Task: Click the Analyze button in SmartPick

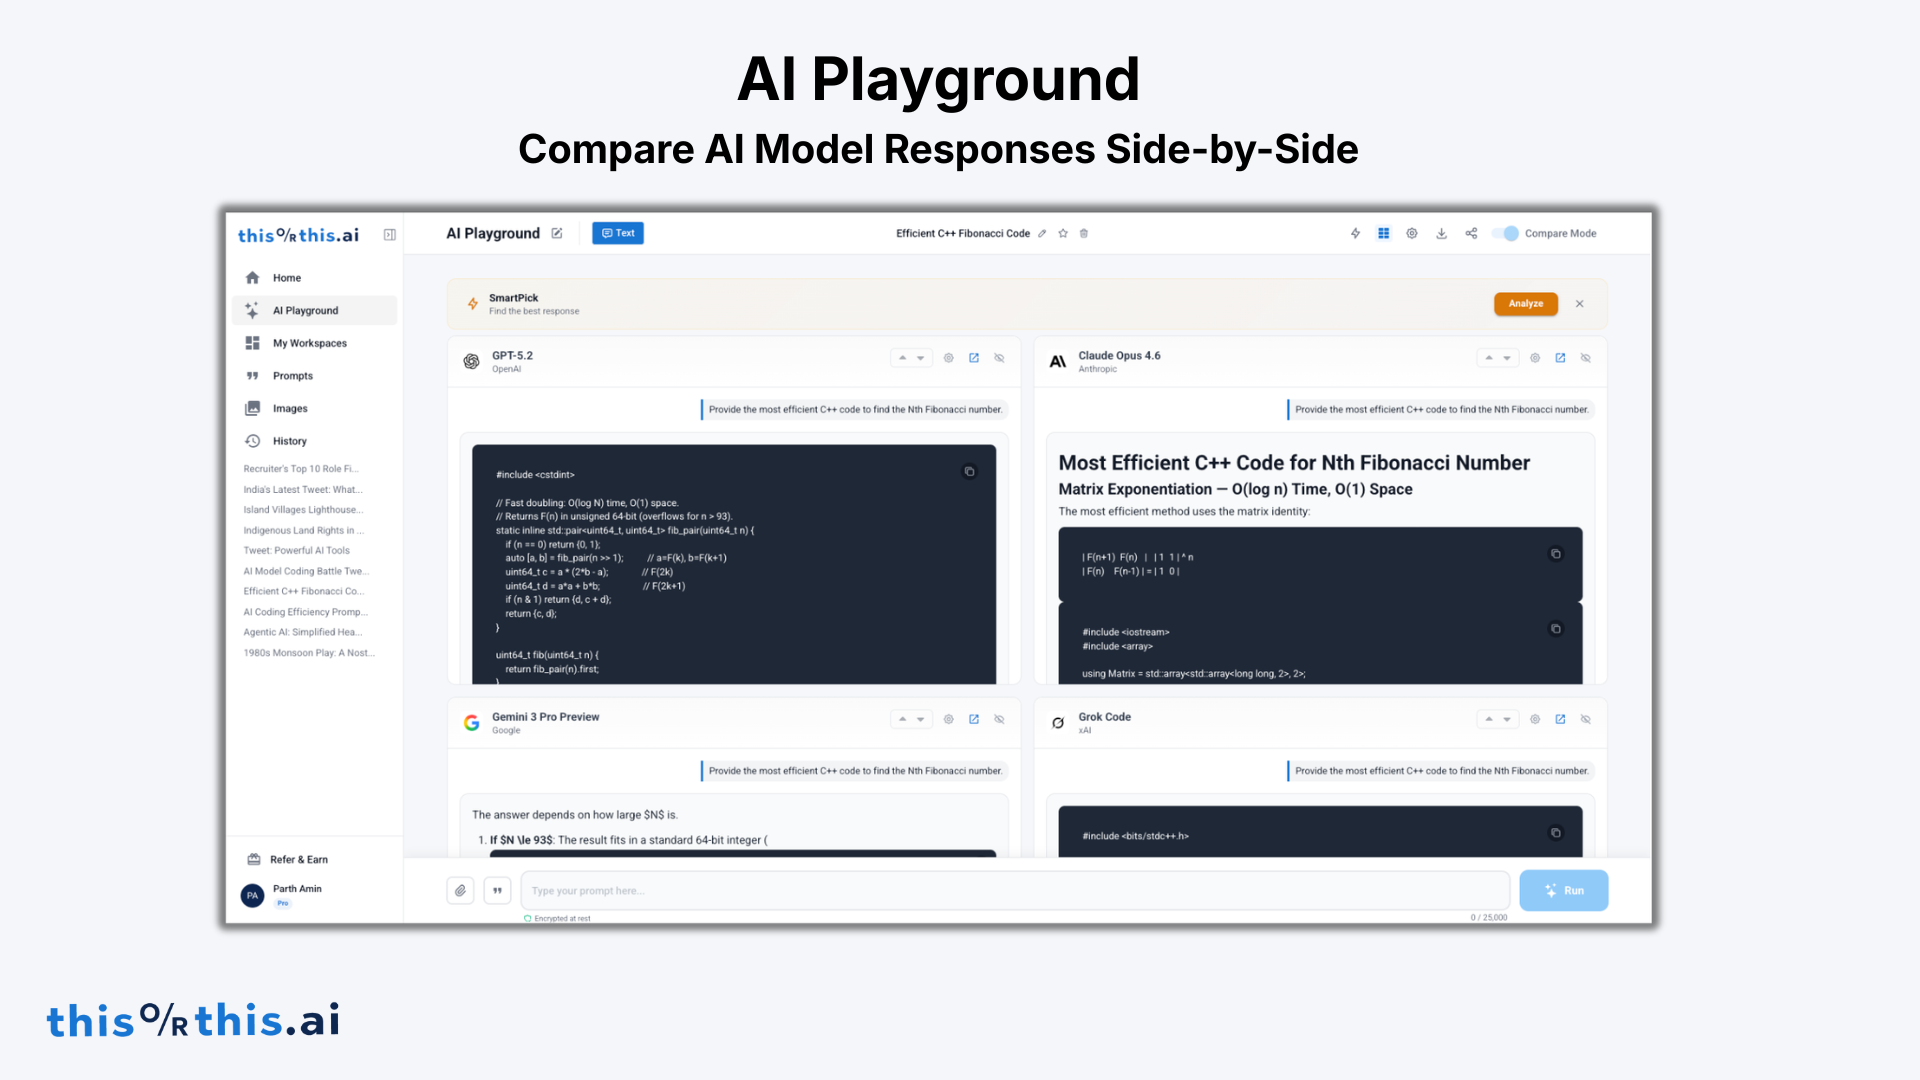Action: pos(1525,303)
